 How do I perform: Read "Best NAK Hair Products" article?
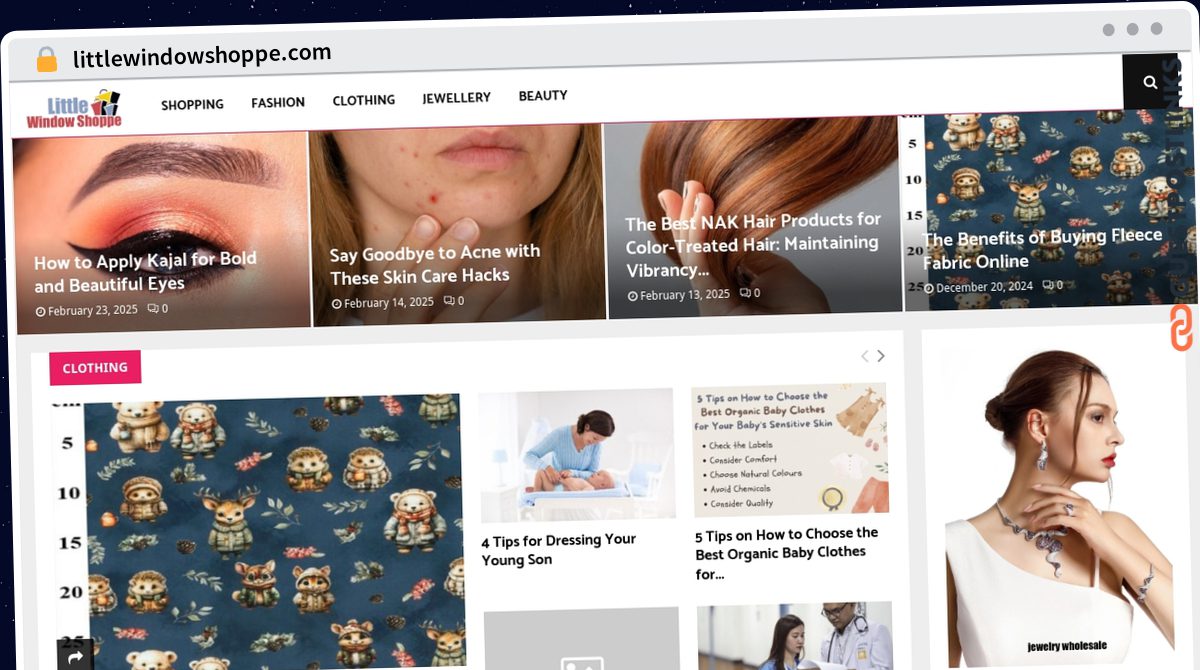tap(753, 245)
